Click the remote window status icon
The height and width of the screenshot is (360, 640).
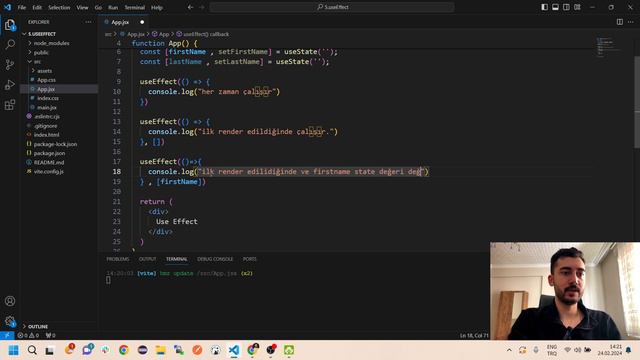coord(7,336)
